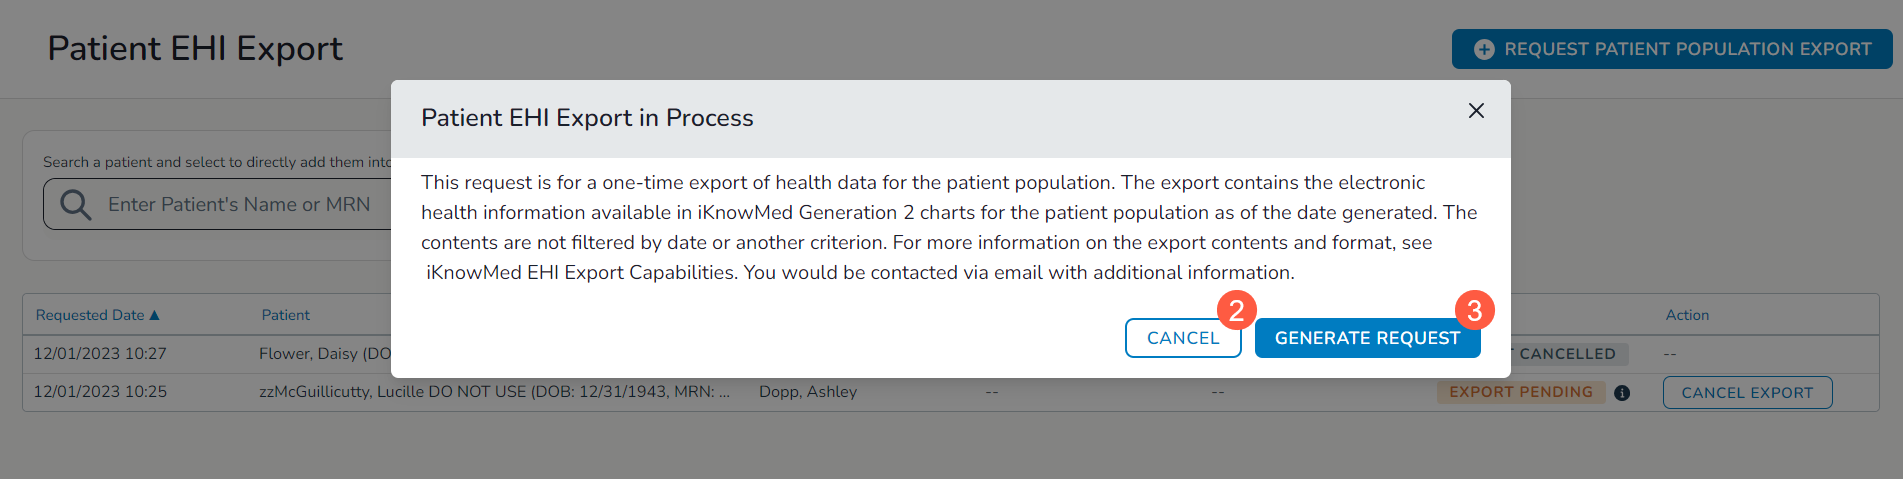Click the Cancel button in dialog
The width and height of the screenshot is (1903, 479).
(x=1182, y=338)
